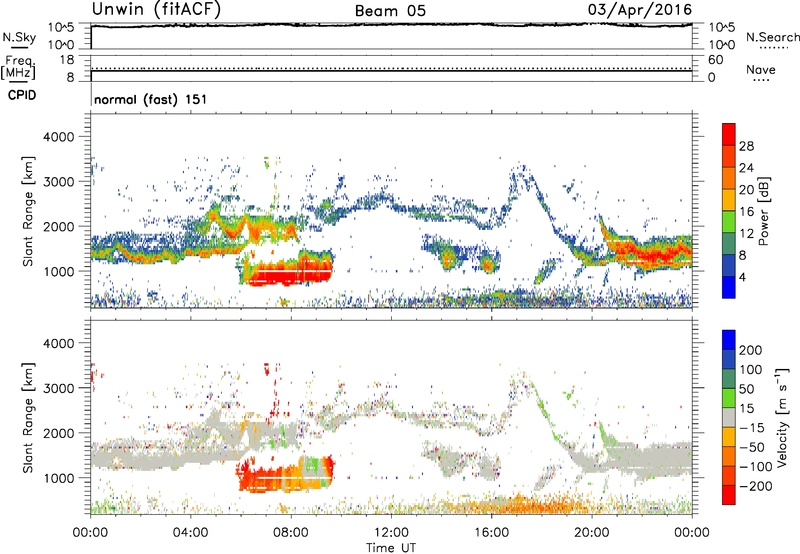The height and width of the screenshot is (554, 800).
Task: Click the "12:00" time axis label
Action: 391,533
